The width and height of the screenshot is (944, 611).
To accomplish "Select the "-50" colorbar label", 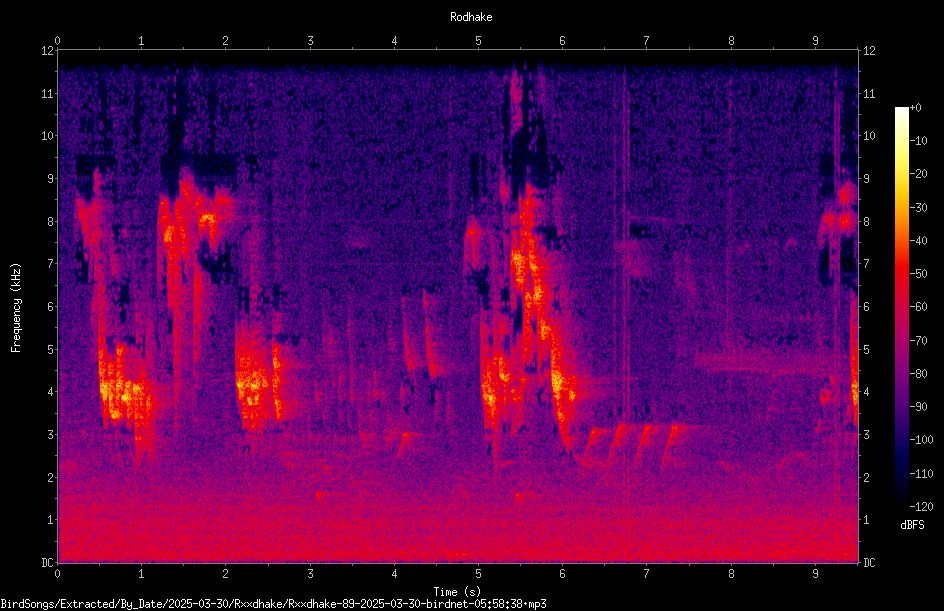I will point(919,274).
